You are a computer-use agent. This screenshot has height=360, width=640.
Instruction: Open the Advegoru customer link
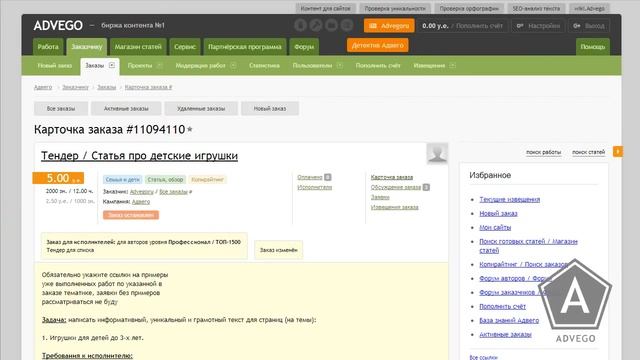click(x=142, y=191)
